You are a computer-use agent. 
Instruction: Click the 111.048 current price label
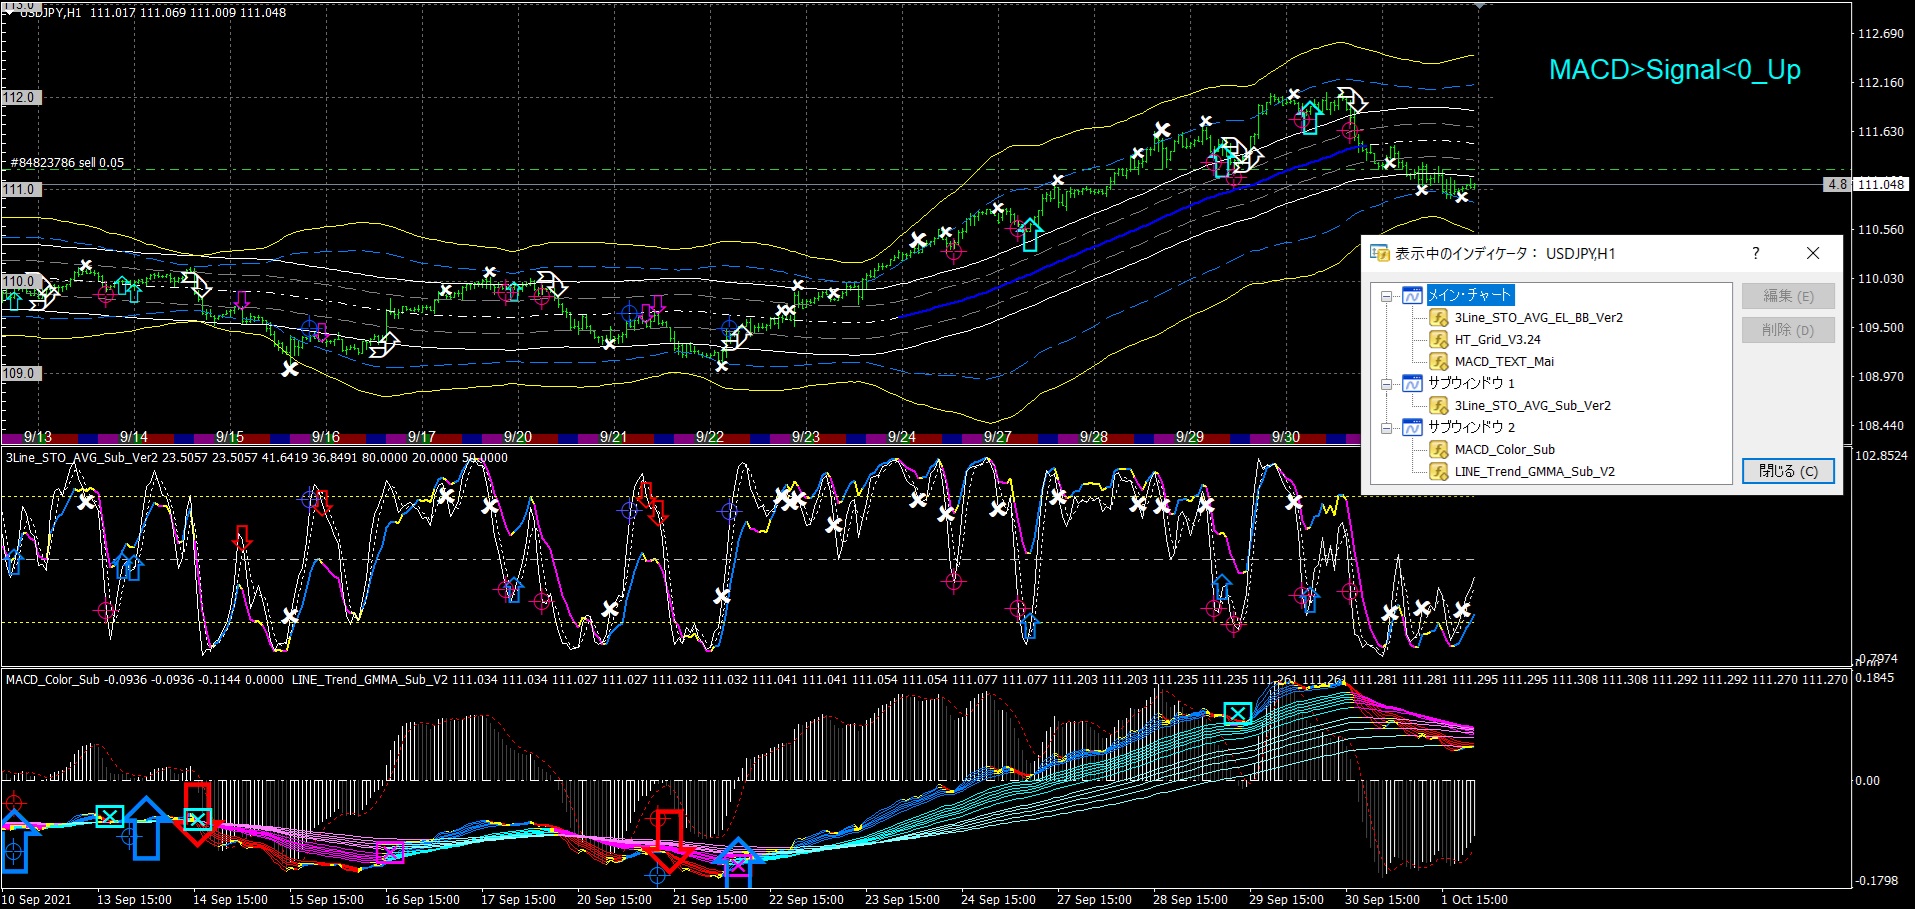point(1881,184)
